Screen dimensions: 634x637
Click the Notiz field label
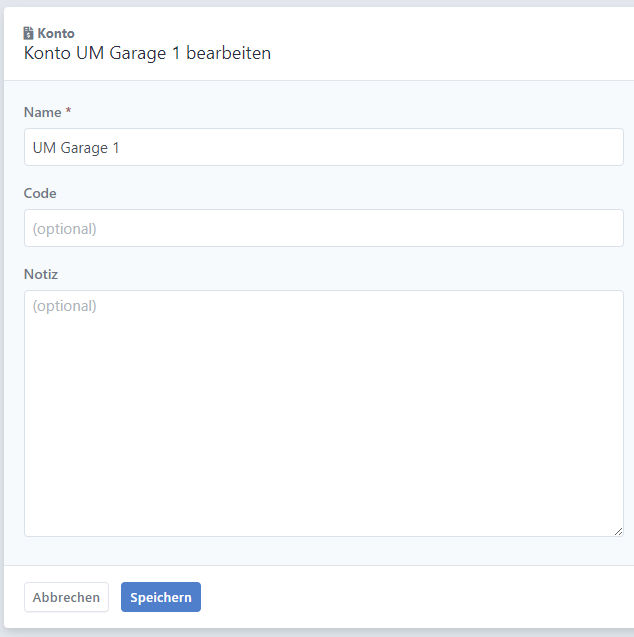[41, 274]
